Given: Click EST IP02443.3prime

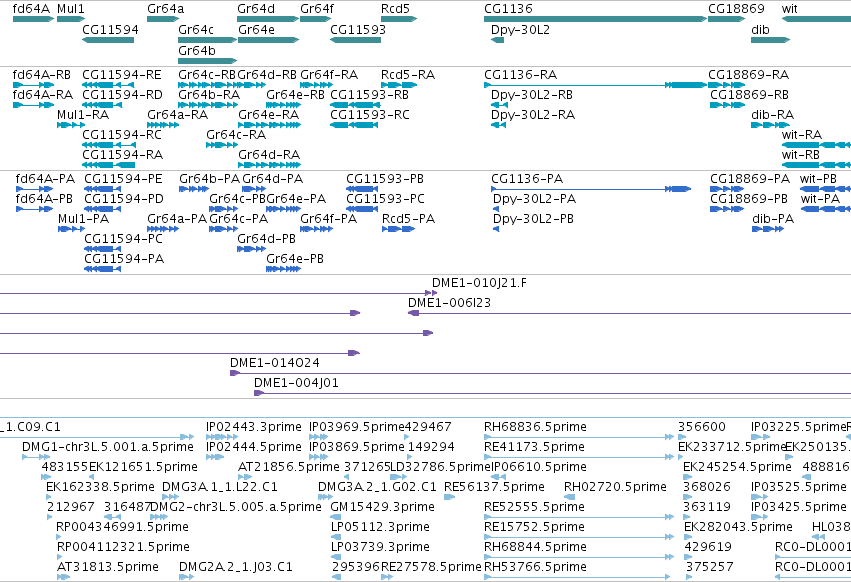Looking at the screenshot, I should coord(253,427).
